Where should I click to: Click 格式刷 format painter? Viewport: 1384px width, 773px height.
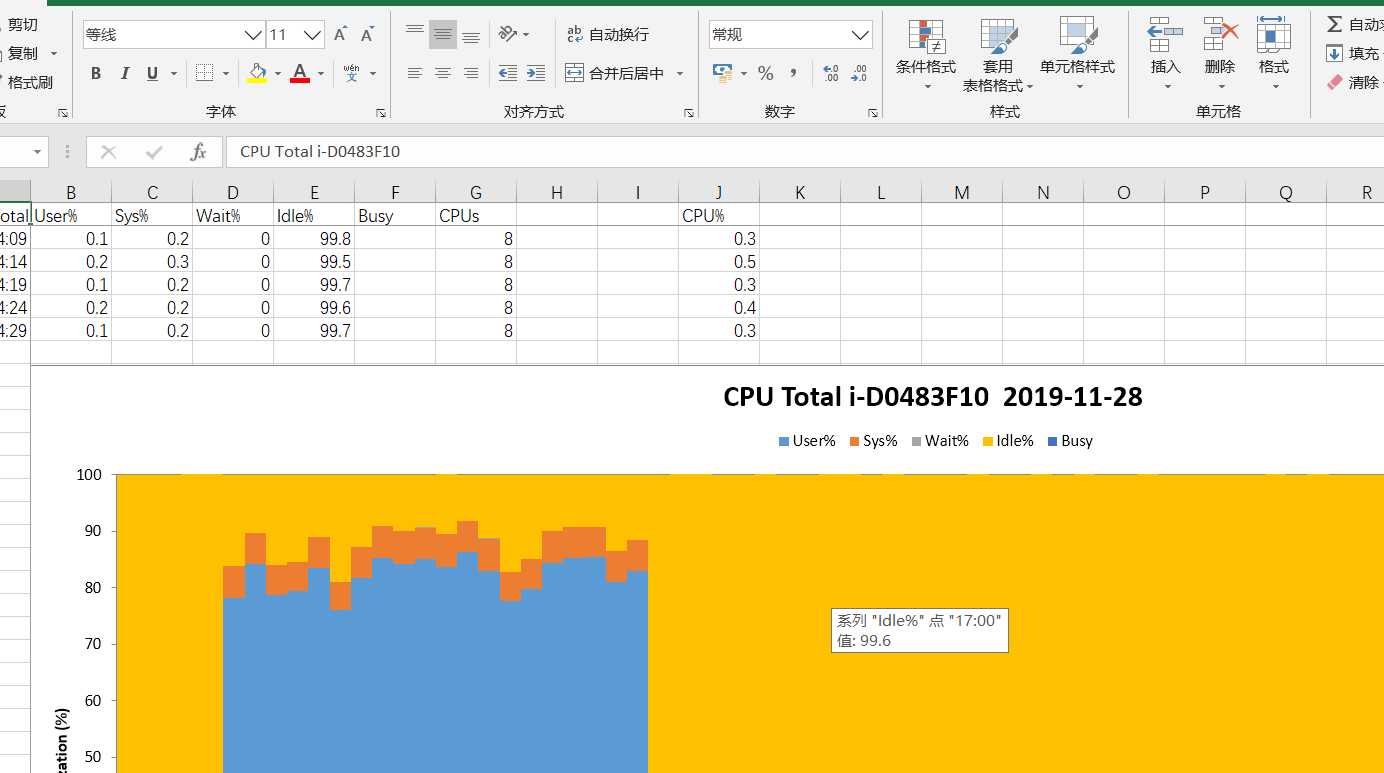(28, 83)
